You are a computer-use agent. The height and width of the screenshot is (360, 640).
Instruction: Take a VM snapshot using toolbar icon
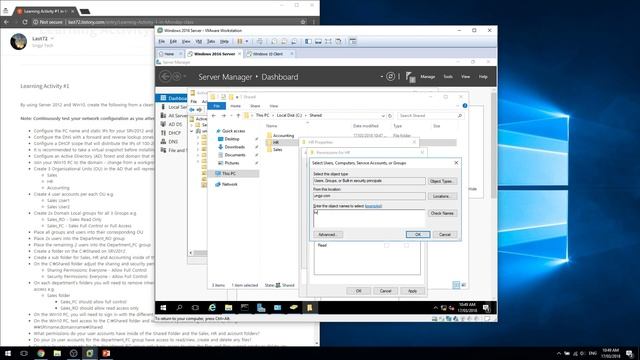pos(274,41)
